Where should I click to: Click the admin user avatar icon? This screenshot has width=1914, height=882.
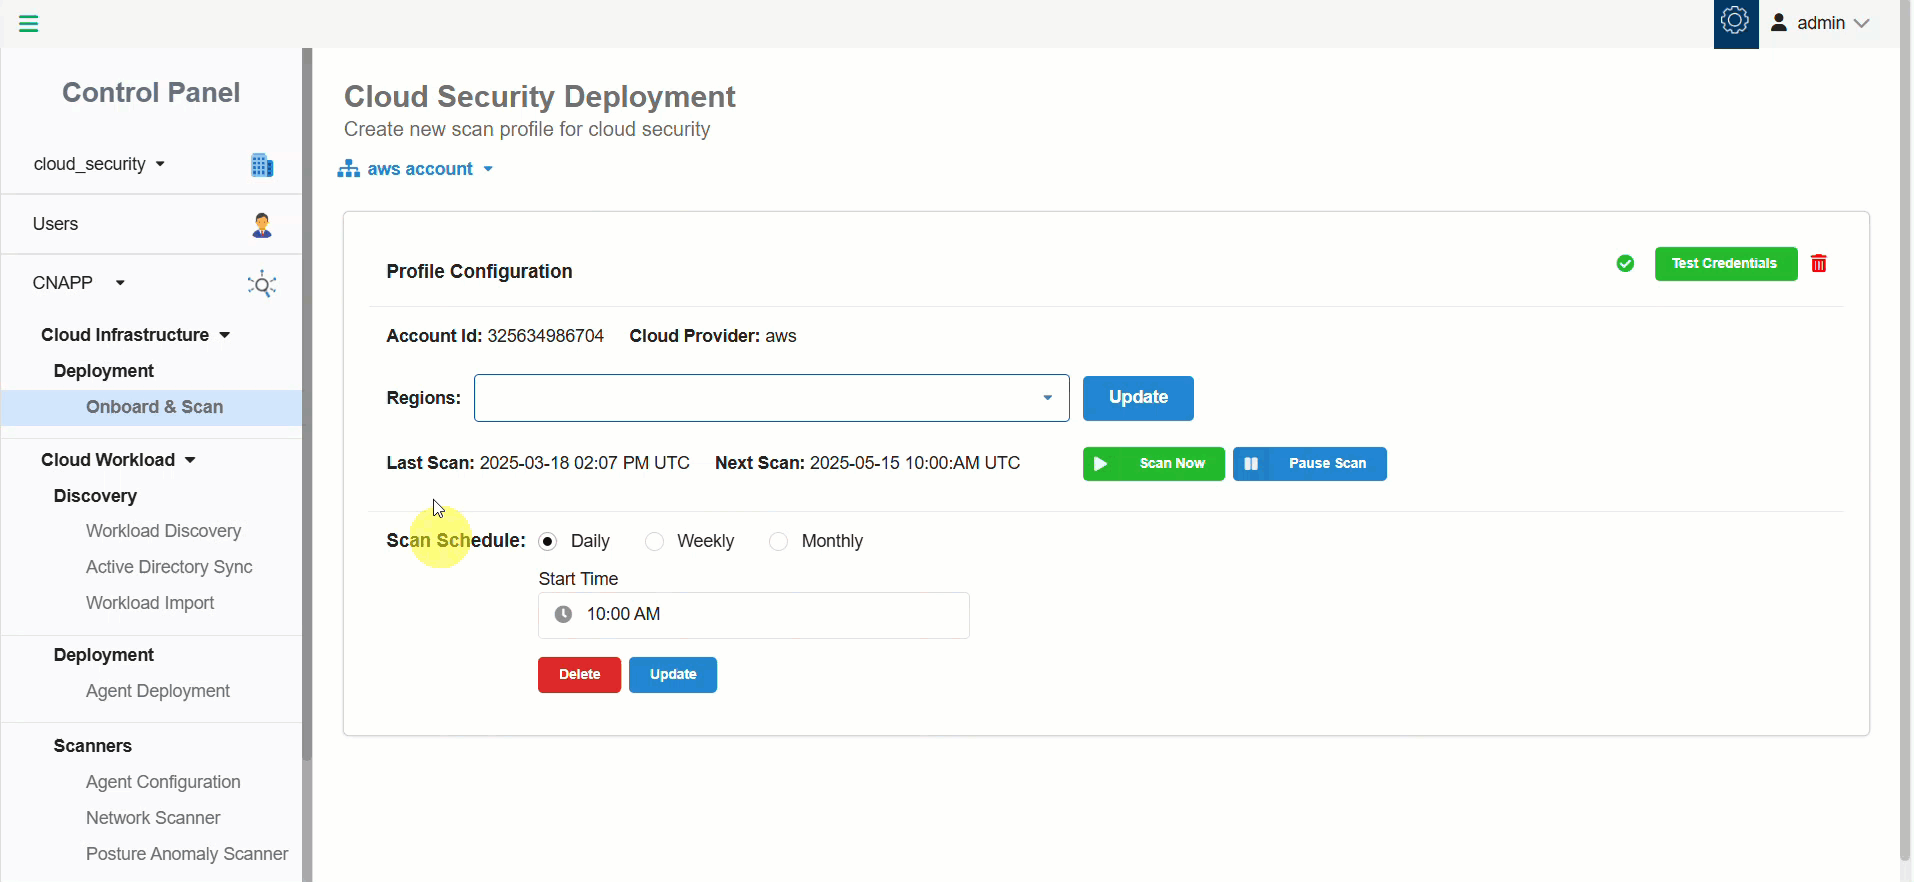click(1779, 23)
